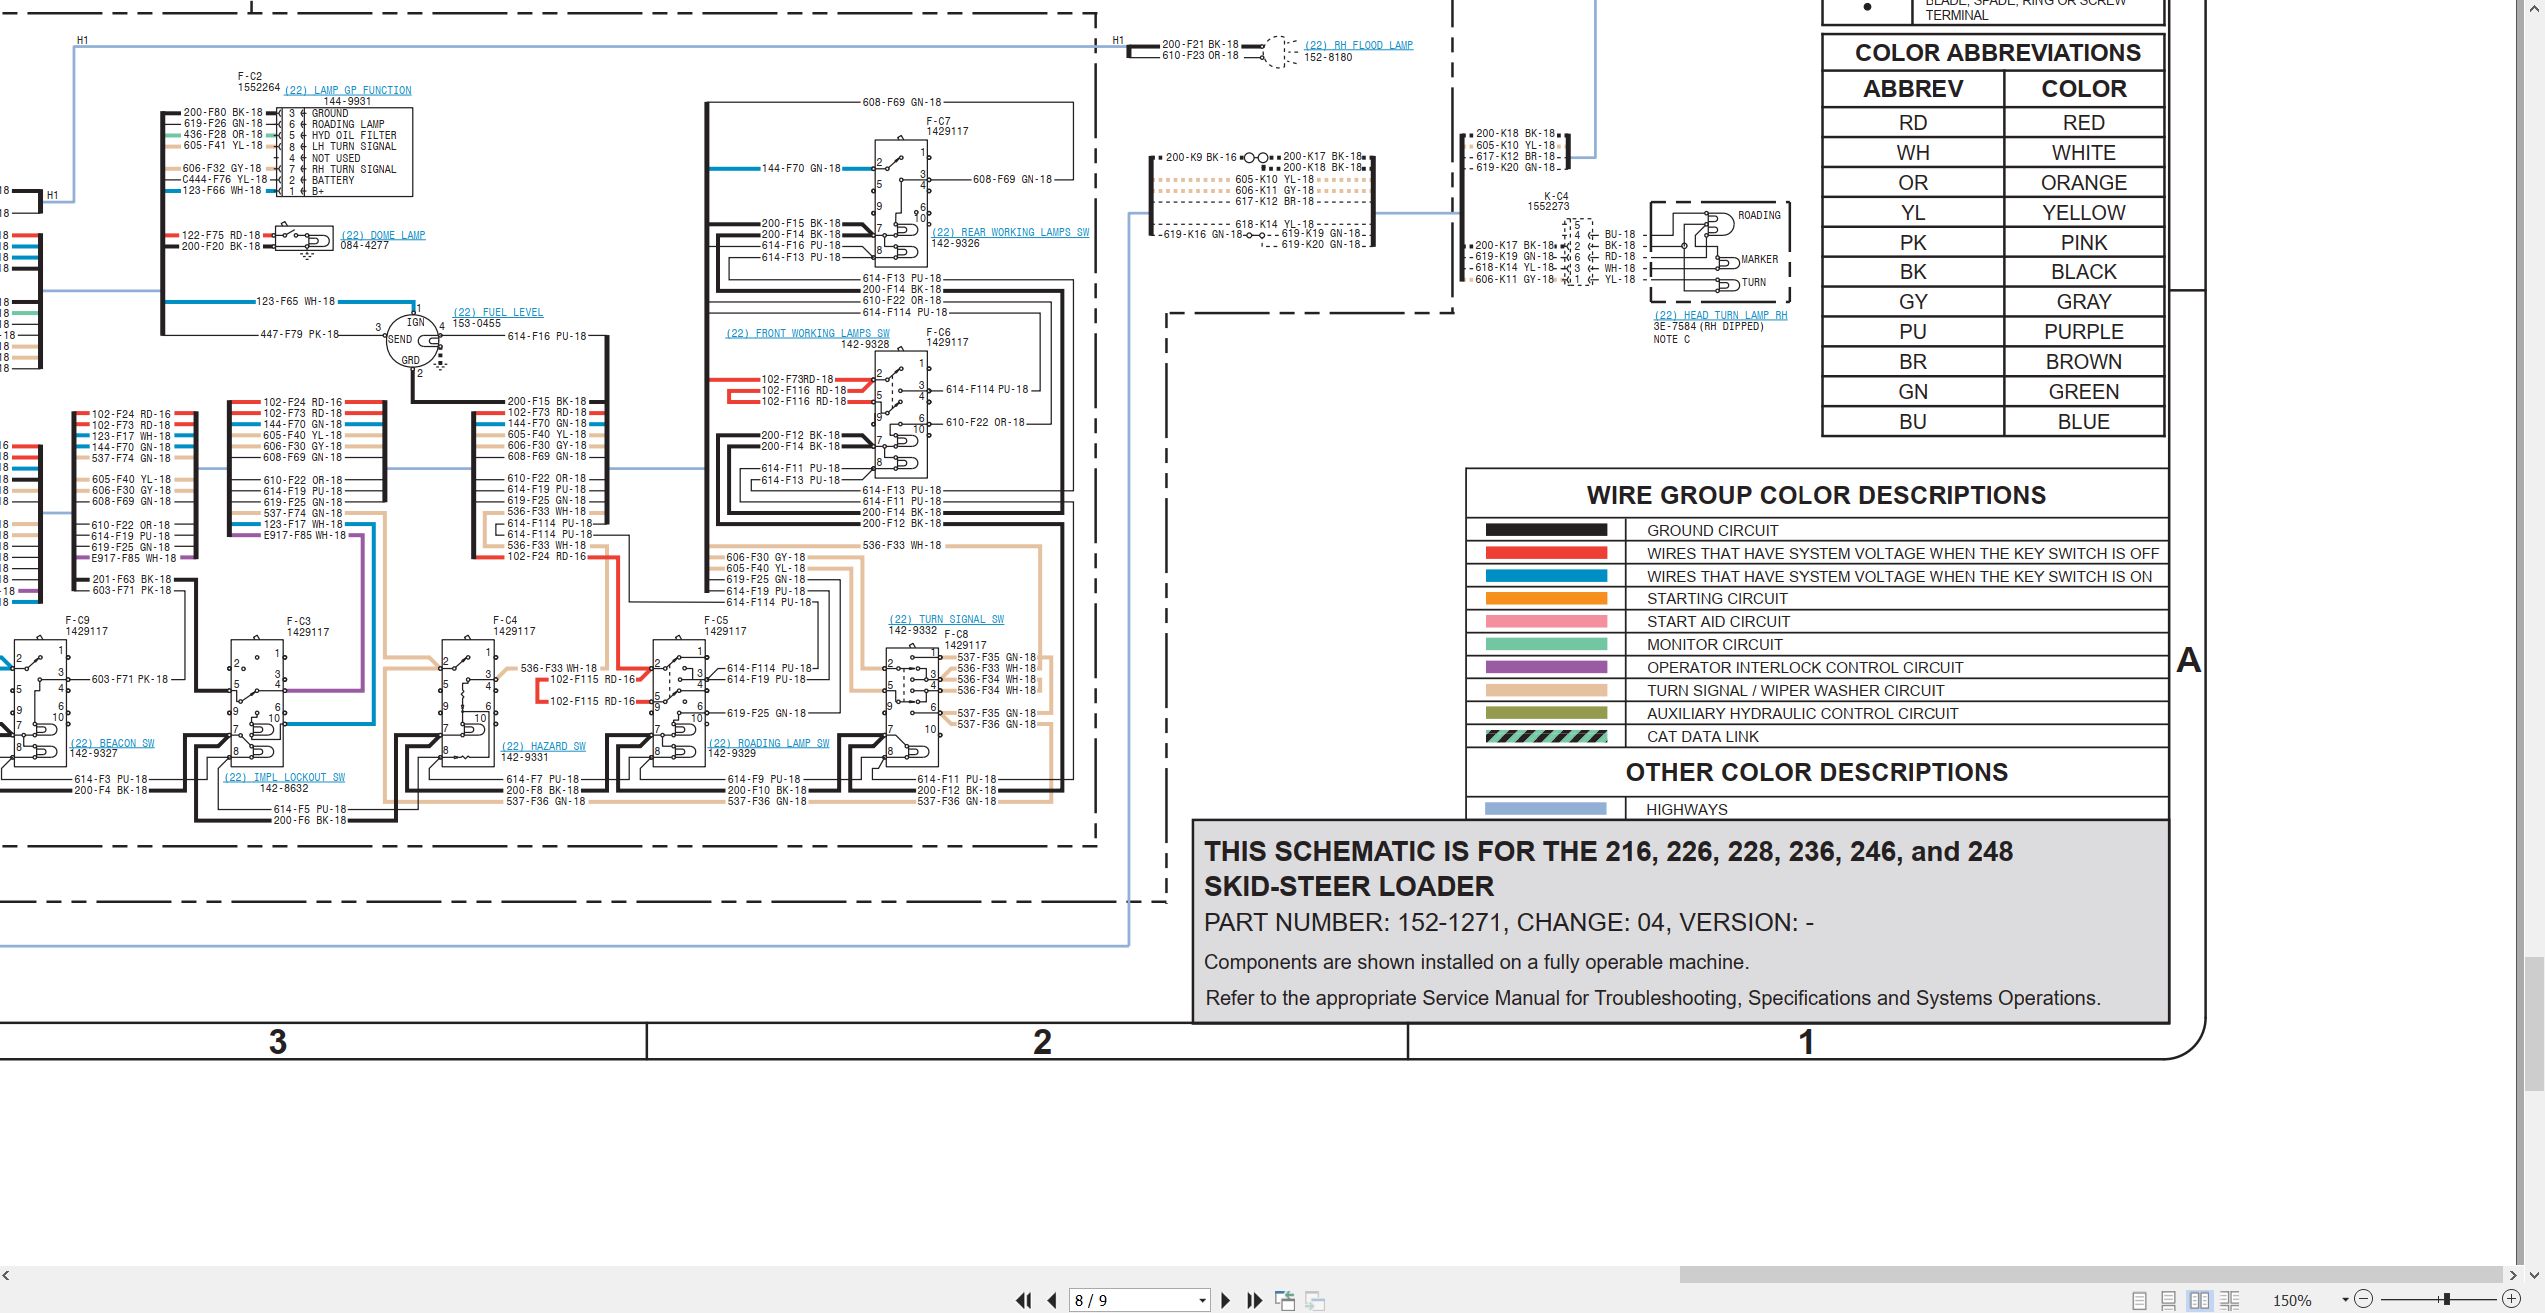Viewport: 2545px width, 1313px height.
Task: Click the '447-F79 PK-18' wire label
Action: 299,334
